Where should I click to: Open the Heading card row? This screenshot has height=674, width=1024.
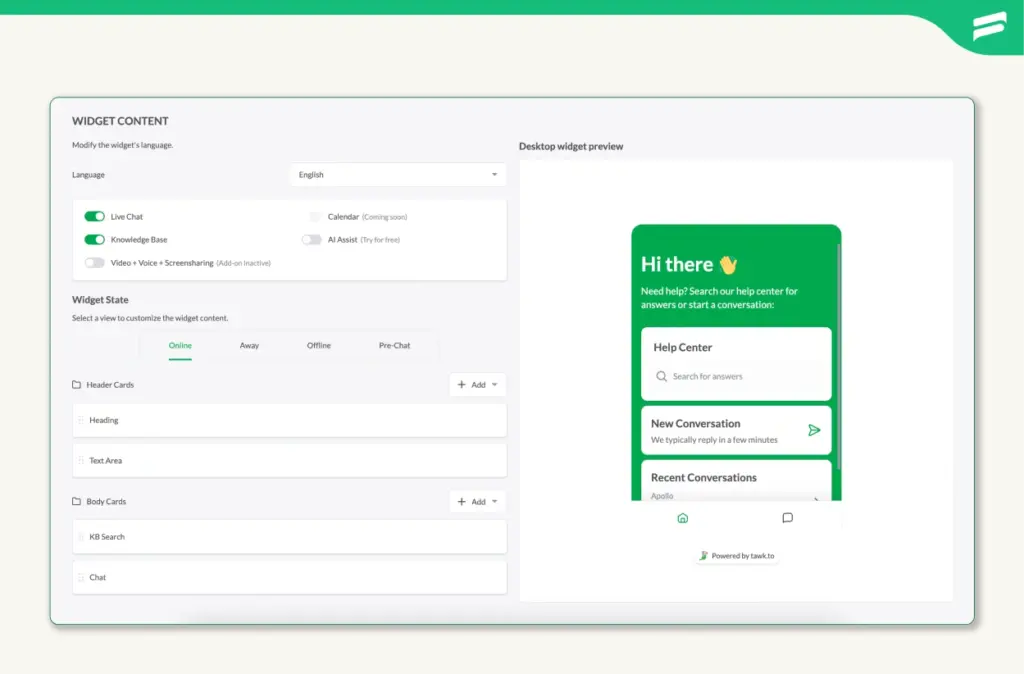tap(289, 420)
